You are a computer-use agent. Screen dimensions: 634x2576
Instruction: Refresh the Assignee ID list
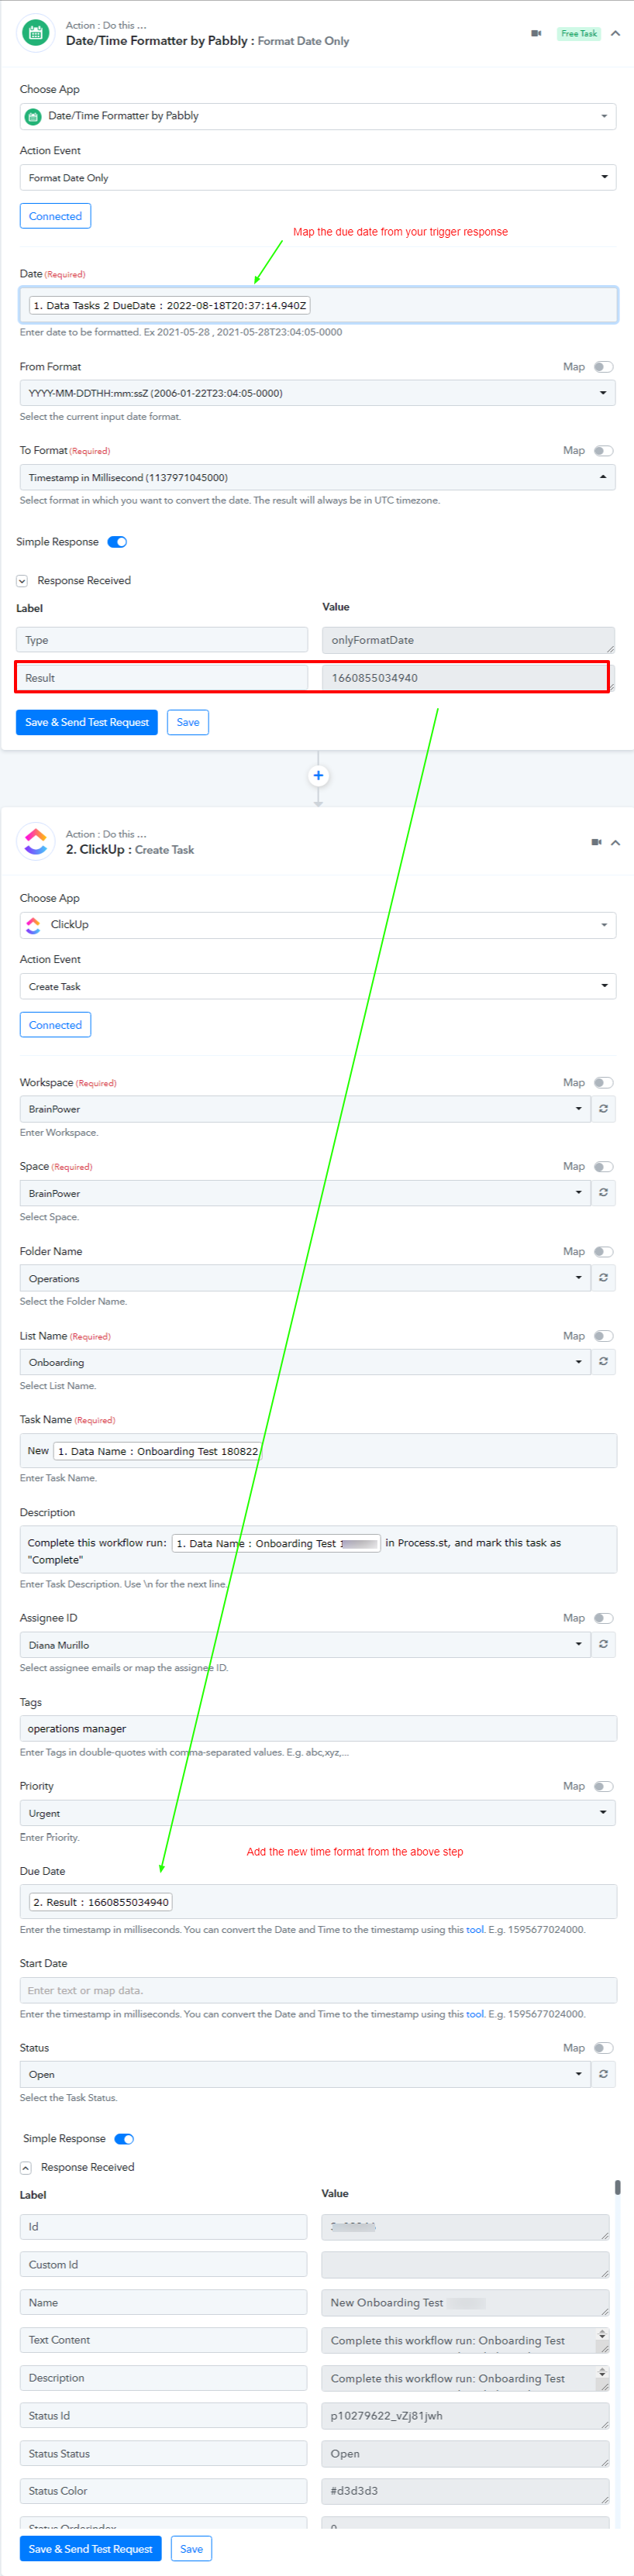point(603,1644)
